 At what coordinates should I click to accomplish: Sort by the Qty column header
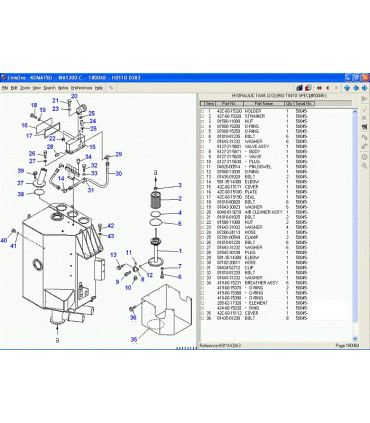(x=289, y=104)
